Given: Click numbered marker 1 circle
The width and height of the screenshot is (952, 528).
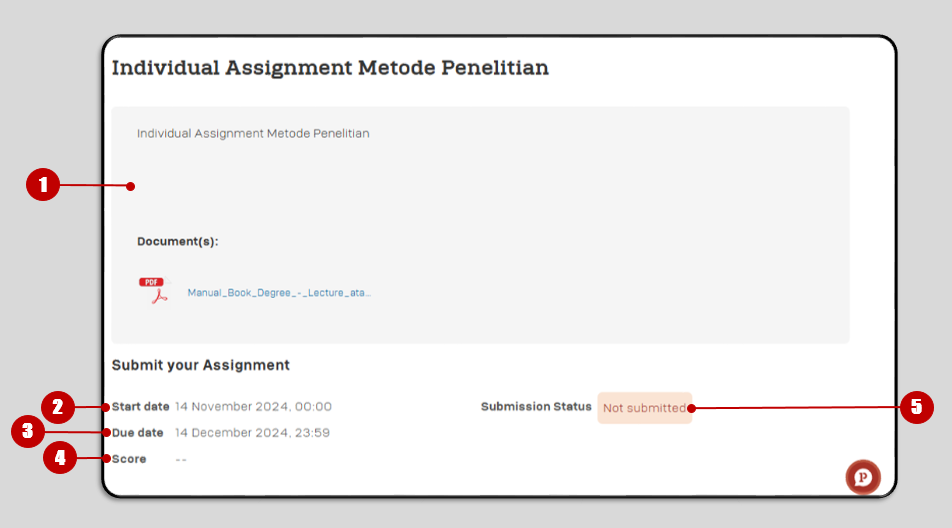Looking at the screenshot, I should 43,184.
